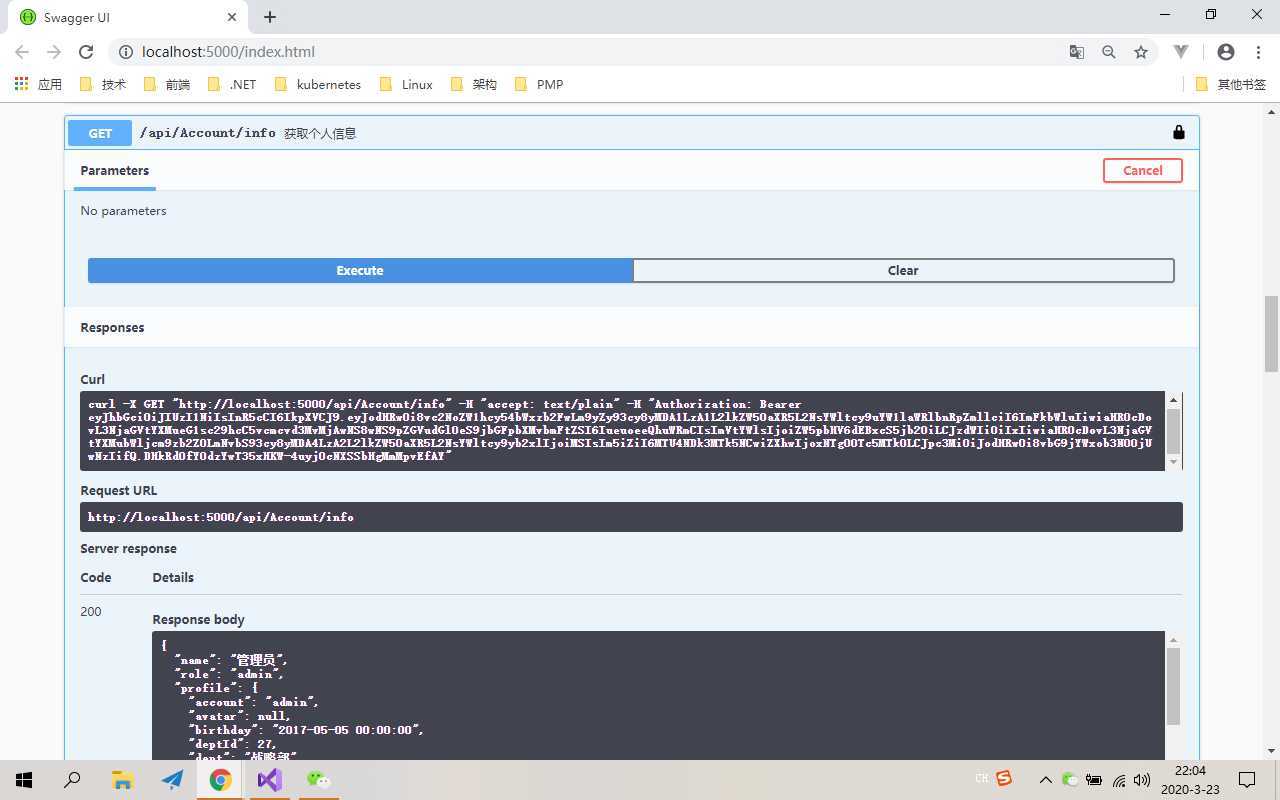Open the translate page icon
Viewport: 1280px width, 800px height.
tap(1077, 52)
